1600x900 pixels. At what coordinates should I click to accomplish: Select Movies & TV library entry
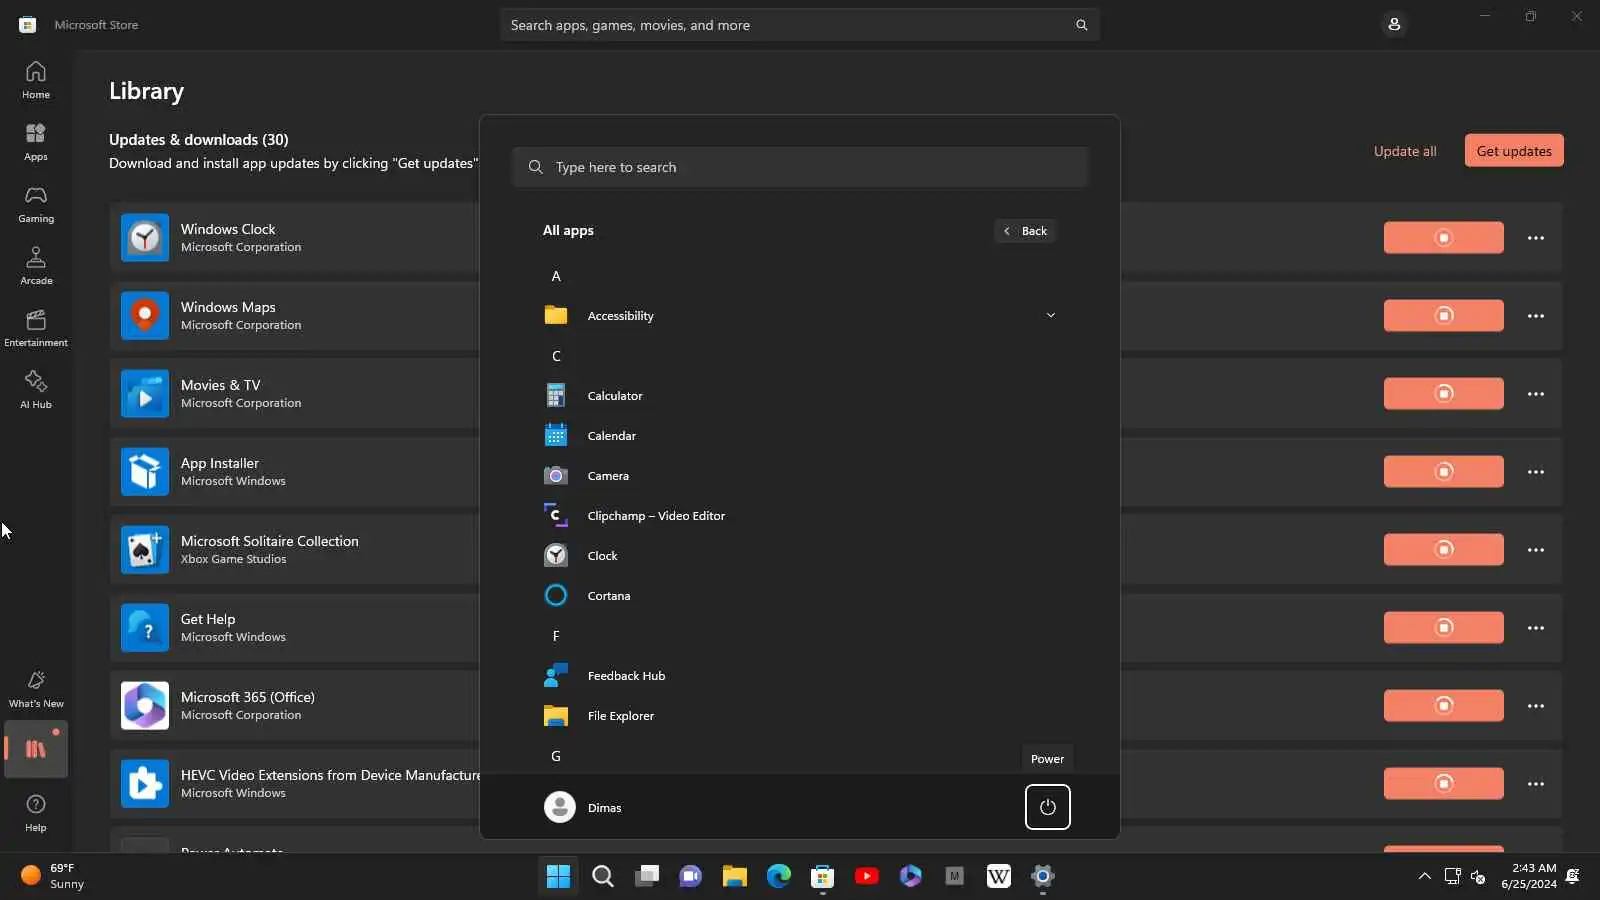[x=836, y=394]
